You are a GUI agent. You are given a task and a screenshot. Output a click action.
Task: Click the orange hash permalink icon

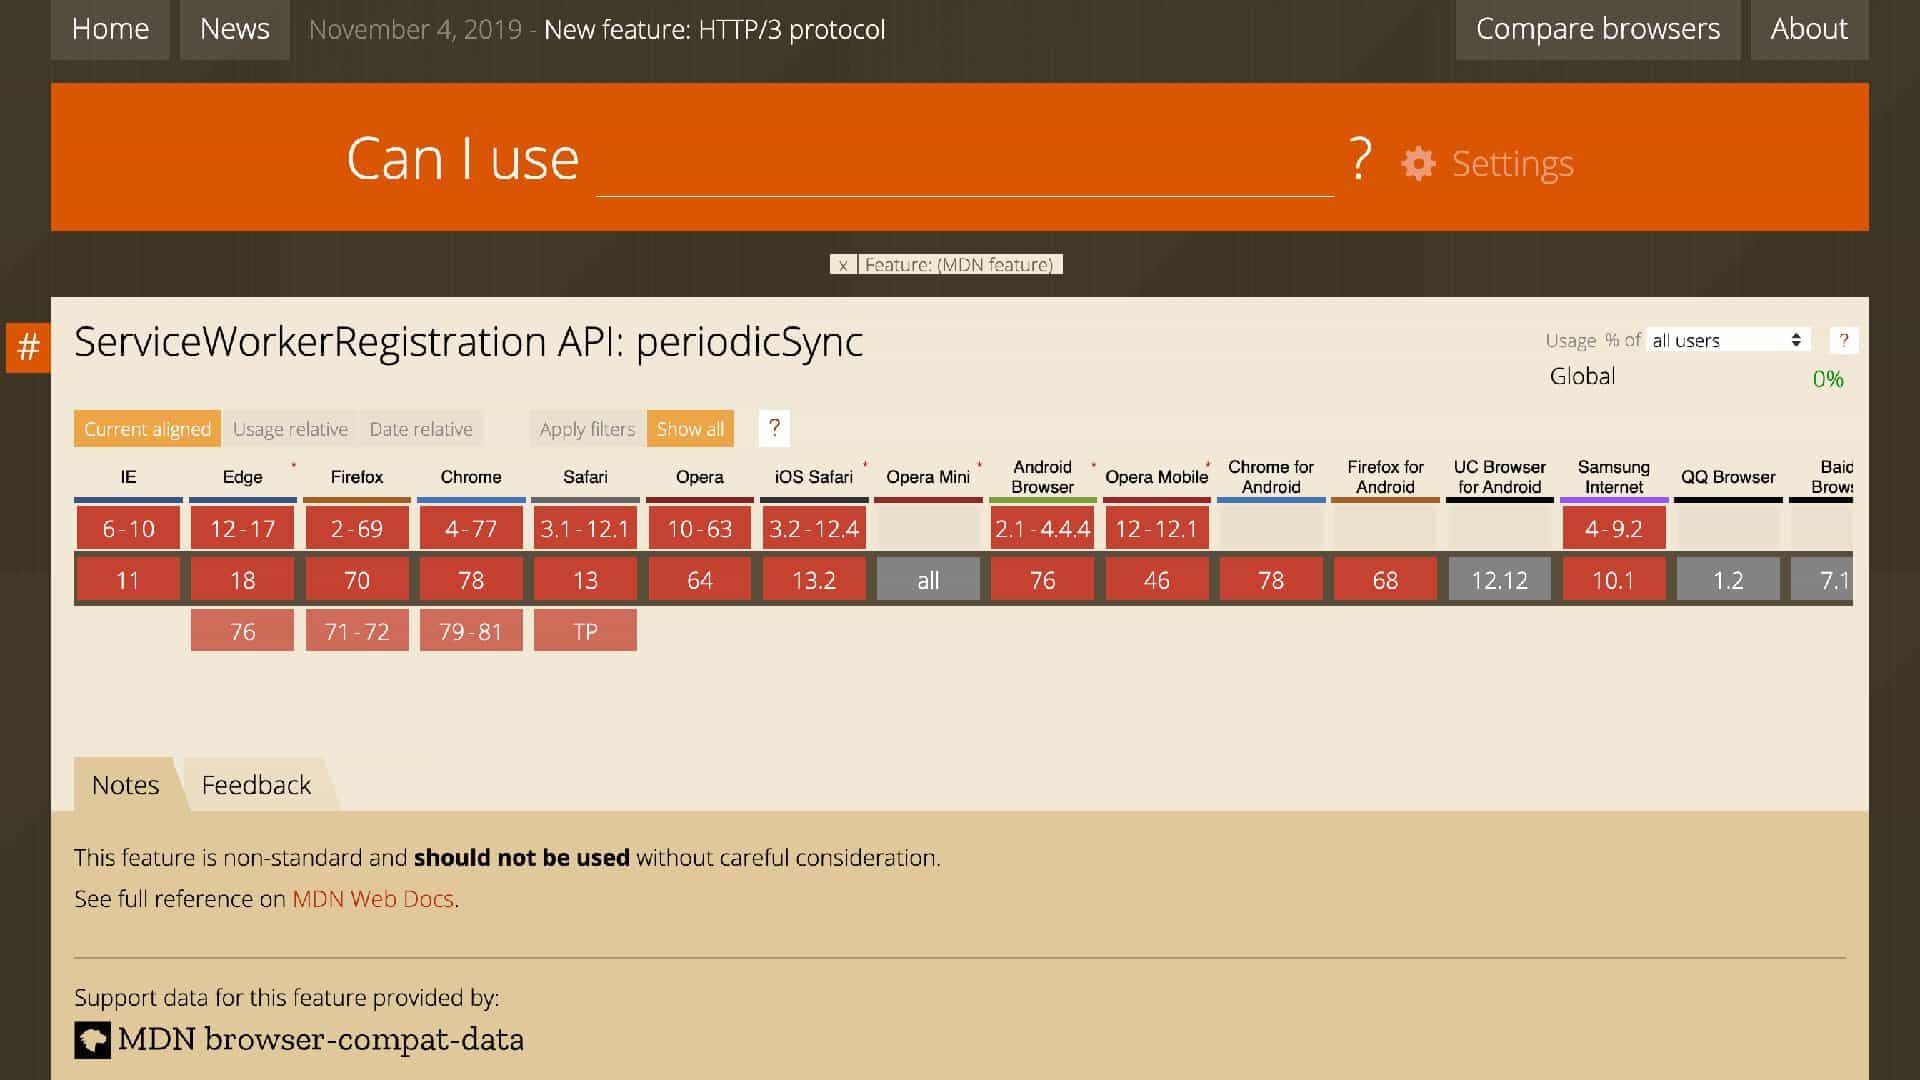[x=28, y=347]
